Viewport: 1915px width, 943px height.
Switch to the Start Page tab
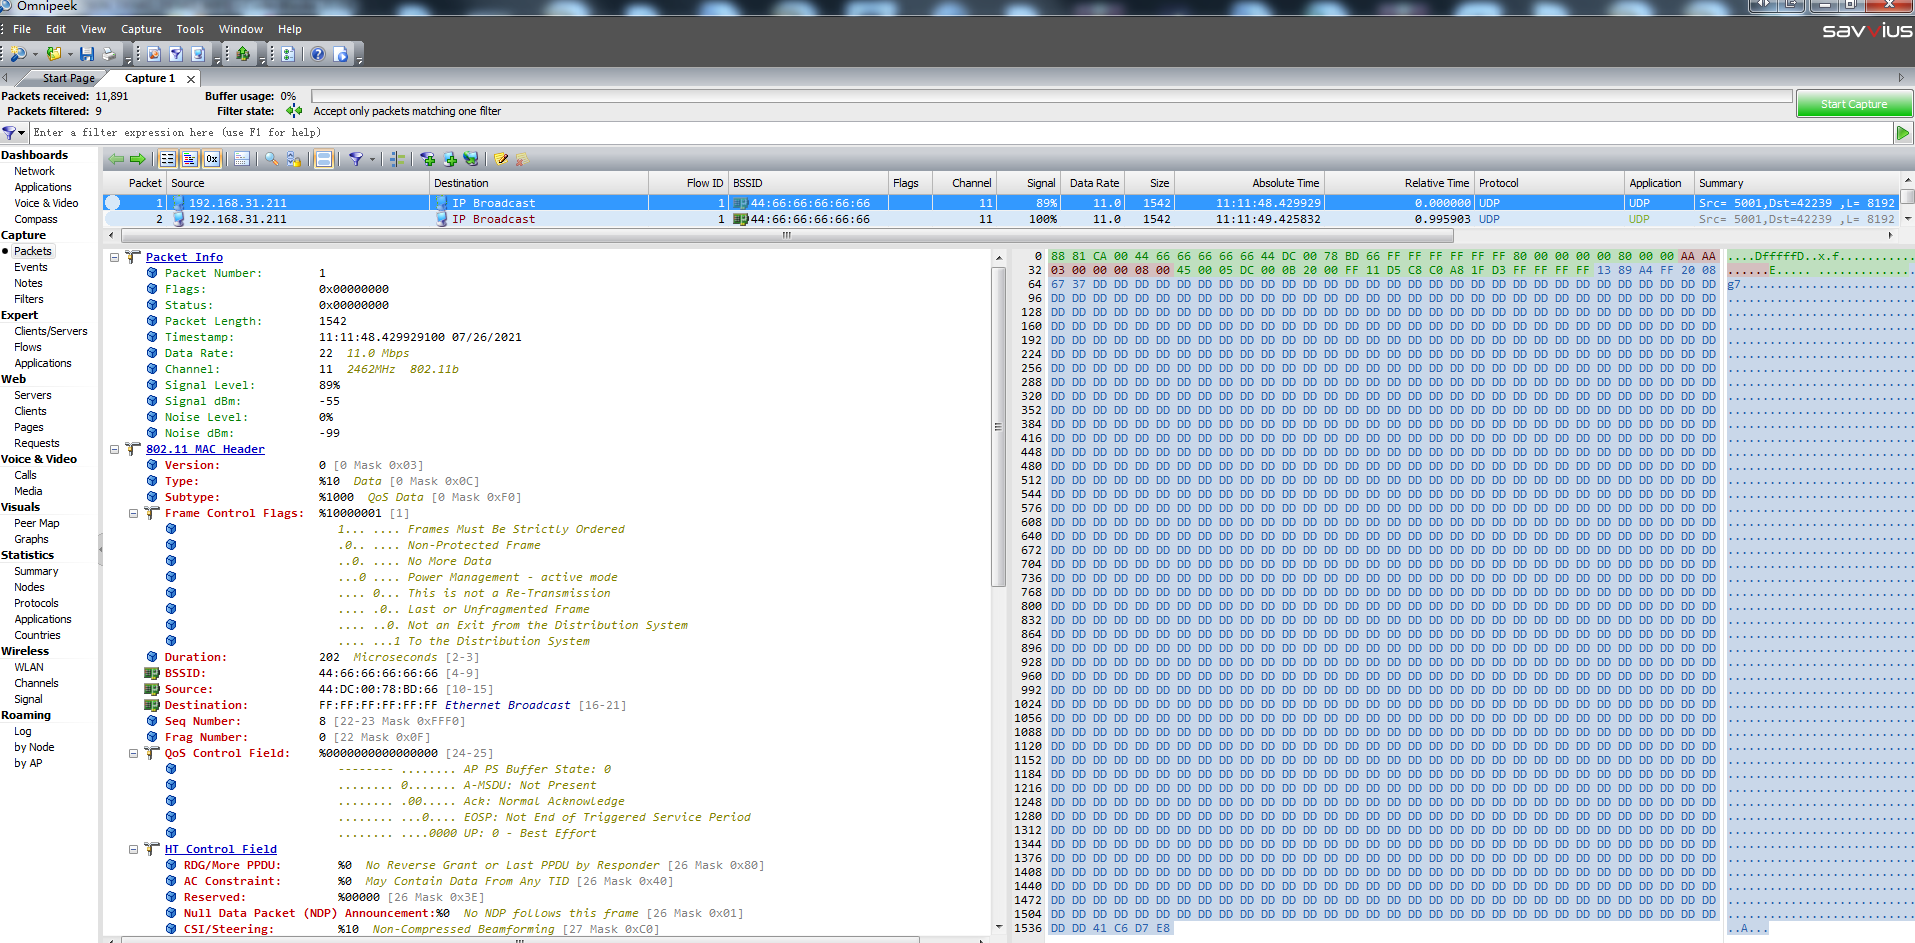(x=68, y=78)
